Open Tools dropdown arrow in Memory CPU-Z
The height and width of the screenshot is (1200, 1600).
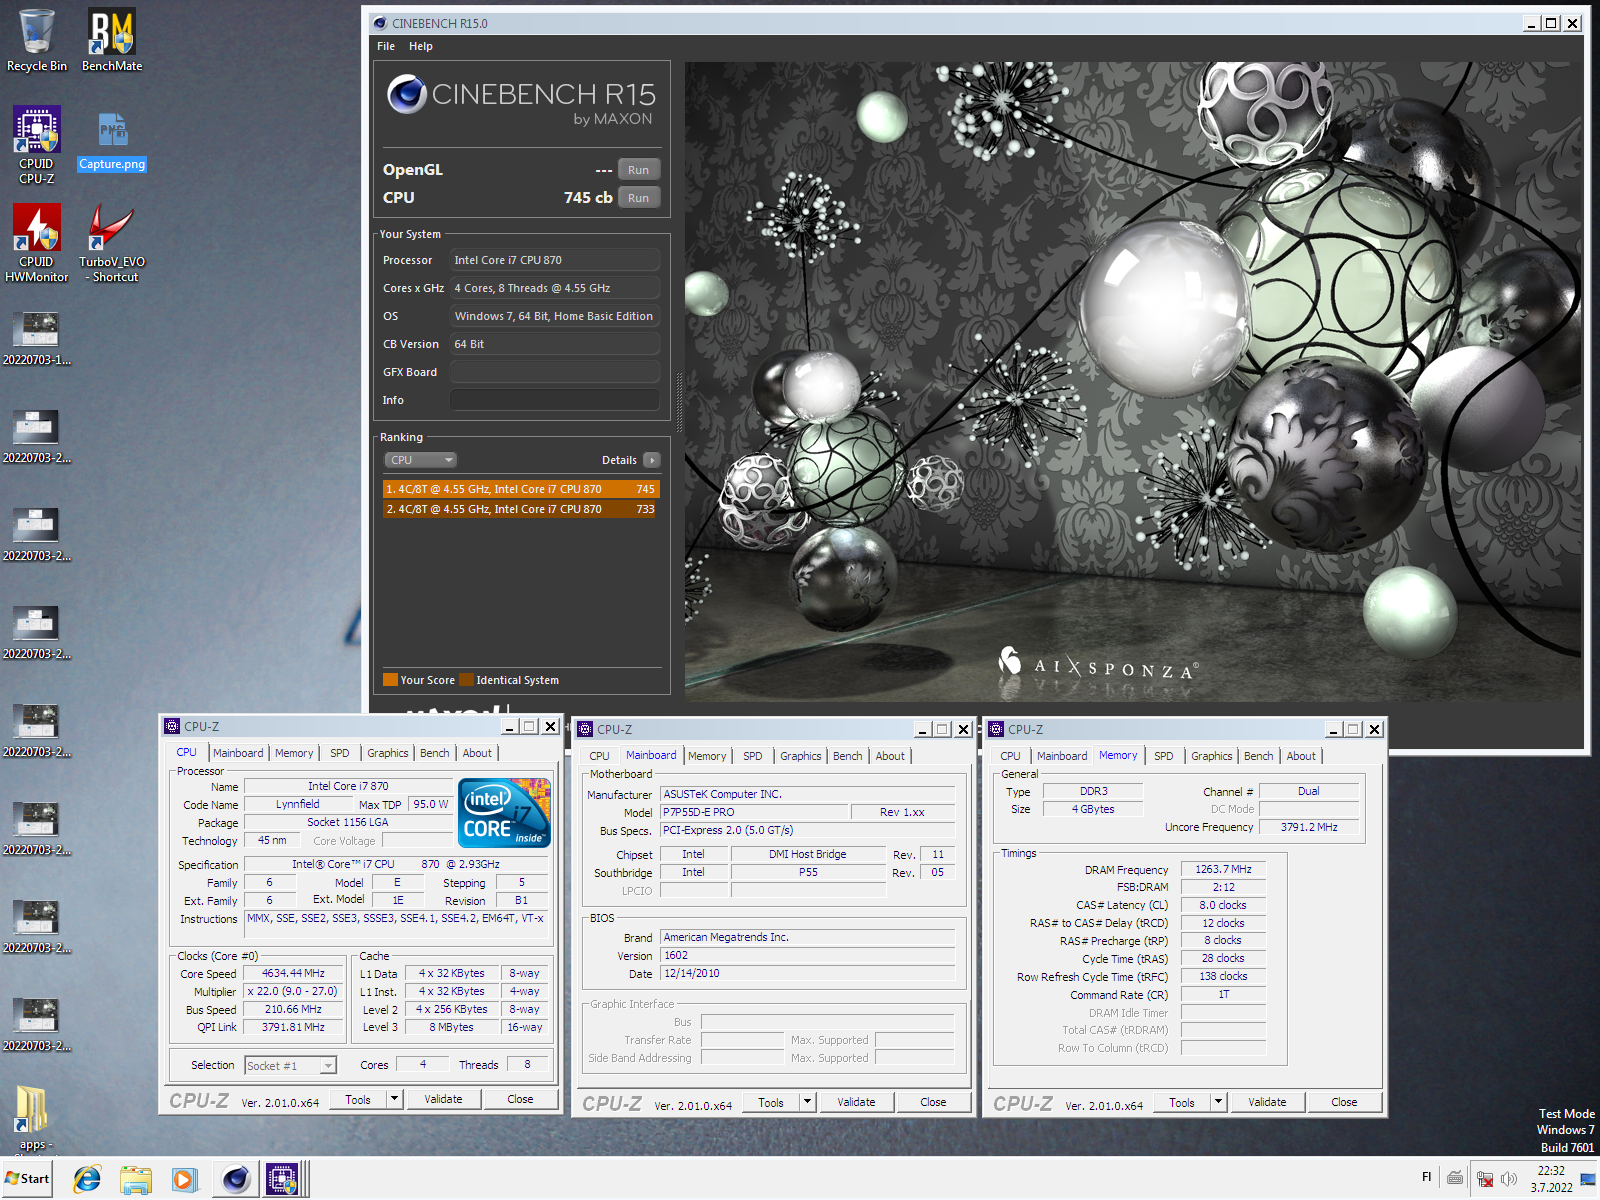pos(1218,1102)
